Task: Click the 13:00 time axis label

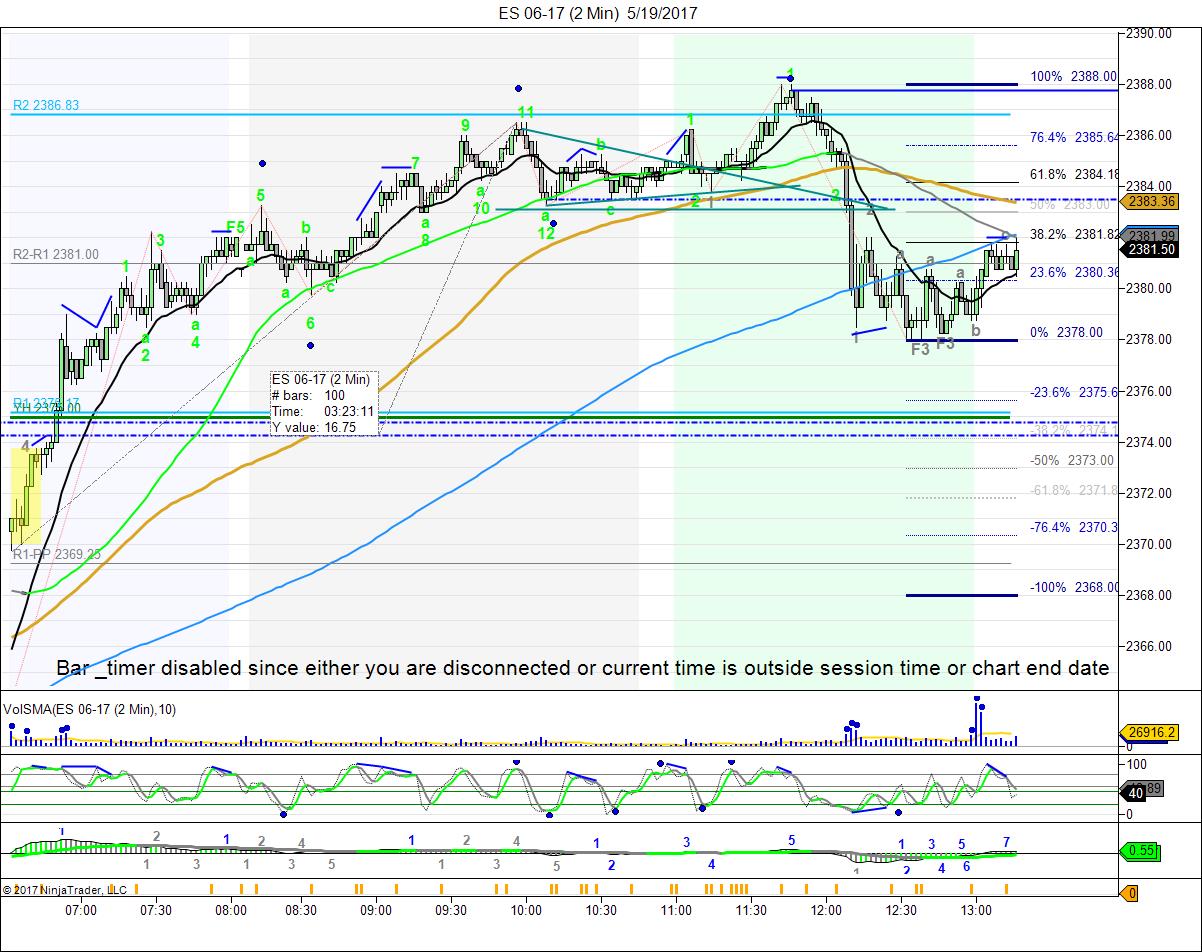Action: tap(976, 910)
